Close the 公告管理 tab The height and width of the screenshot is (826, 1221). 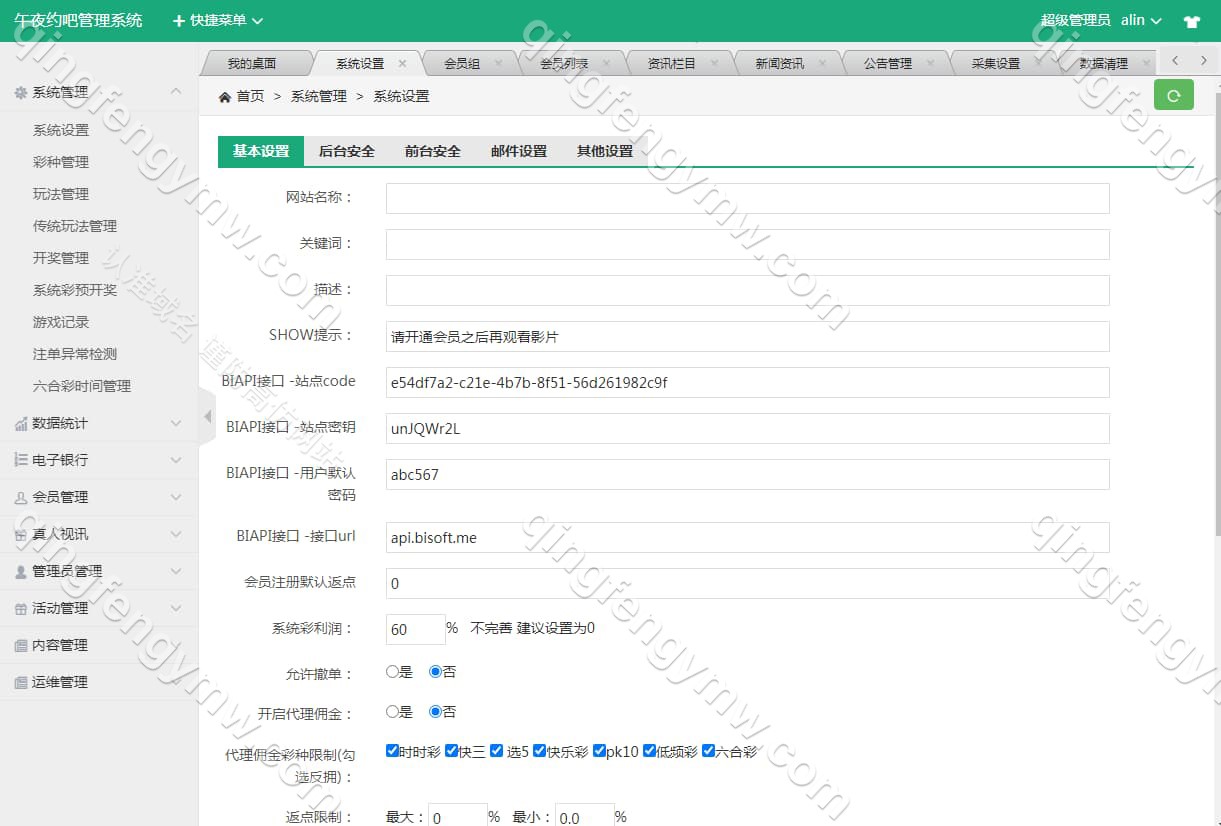[x=931, y=63]
